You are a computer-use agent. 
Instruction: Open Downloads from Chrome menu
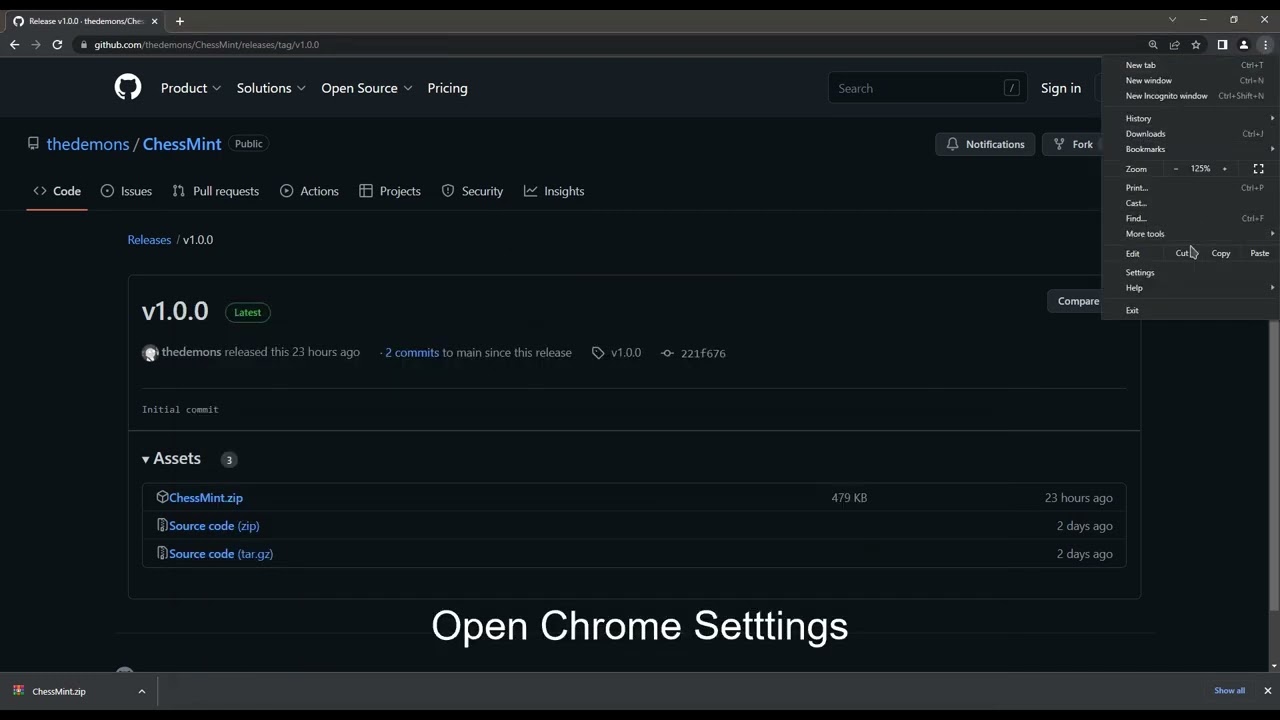point(1190,134)
